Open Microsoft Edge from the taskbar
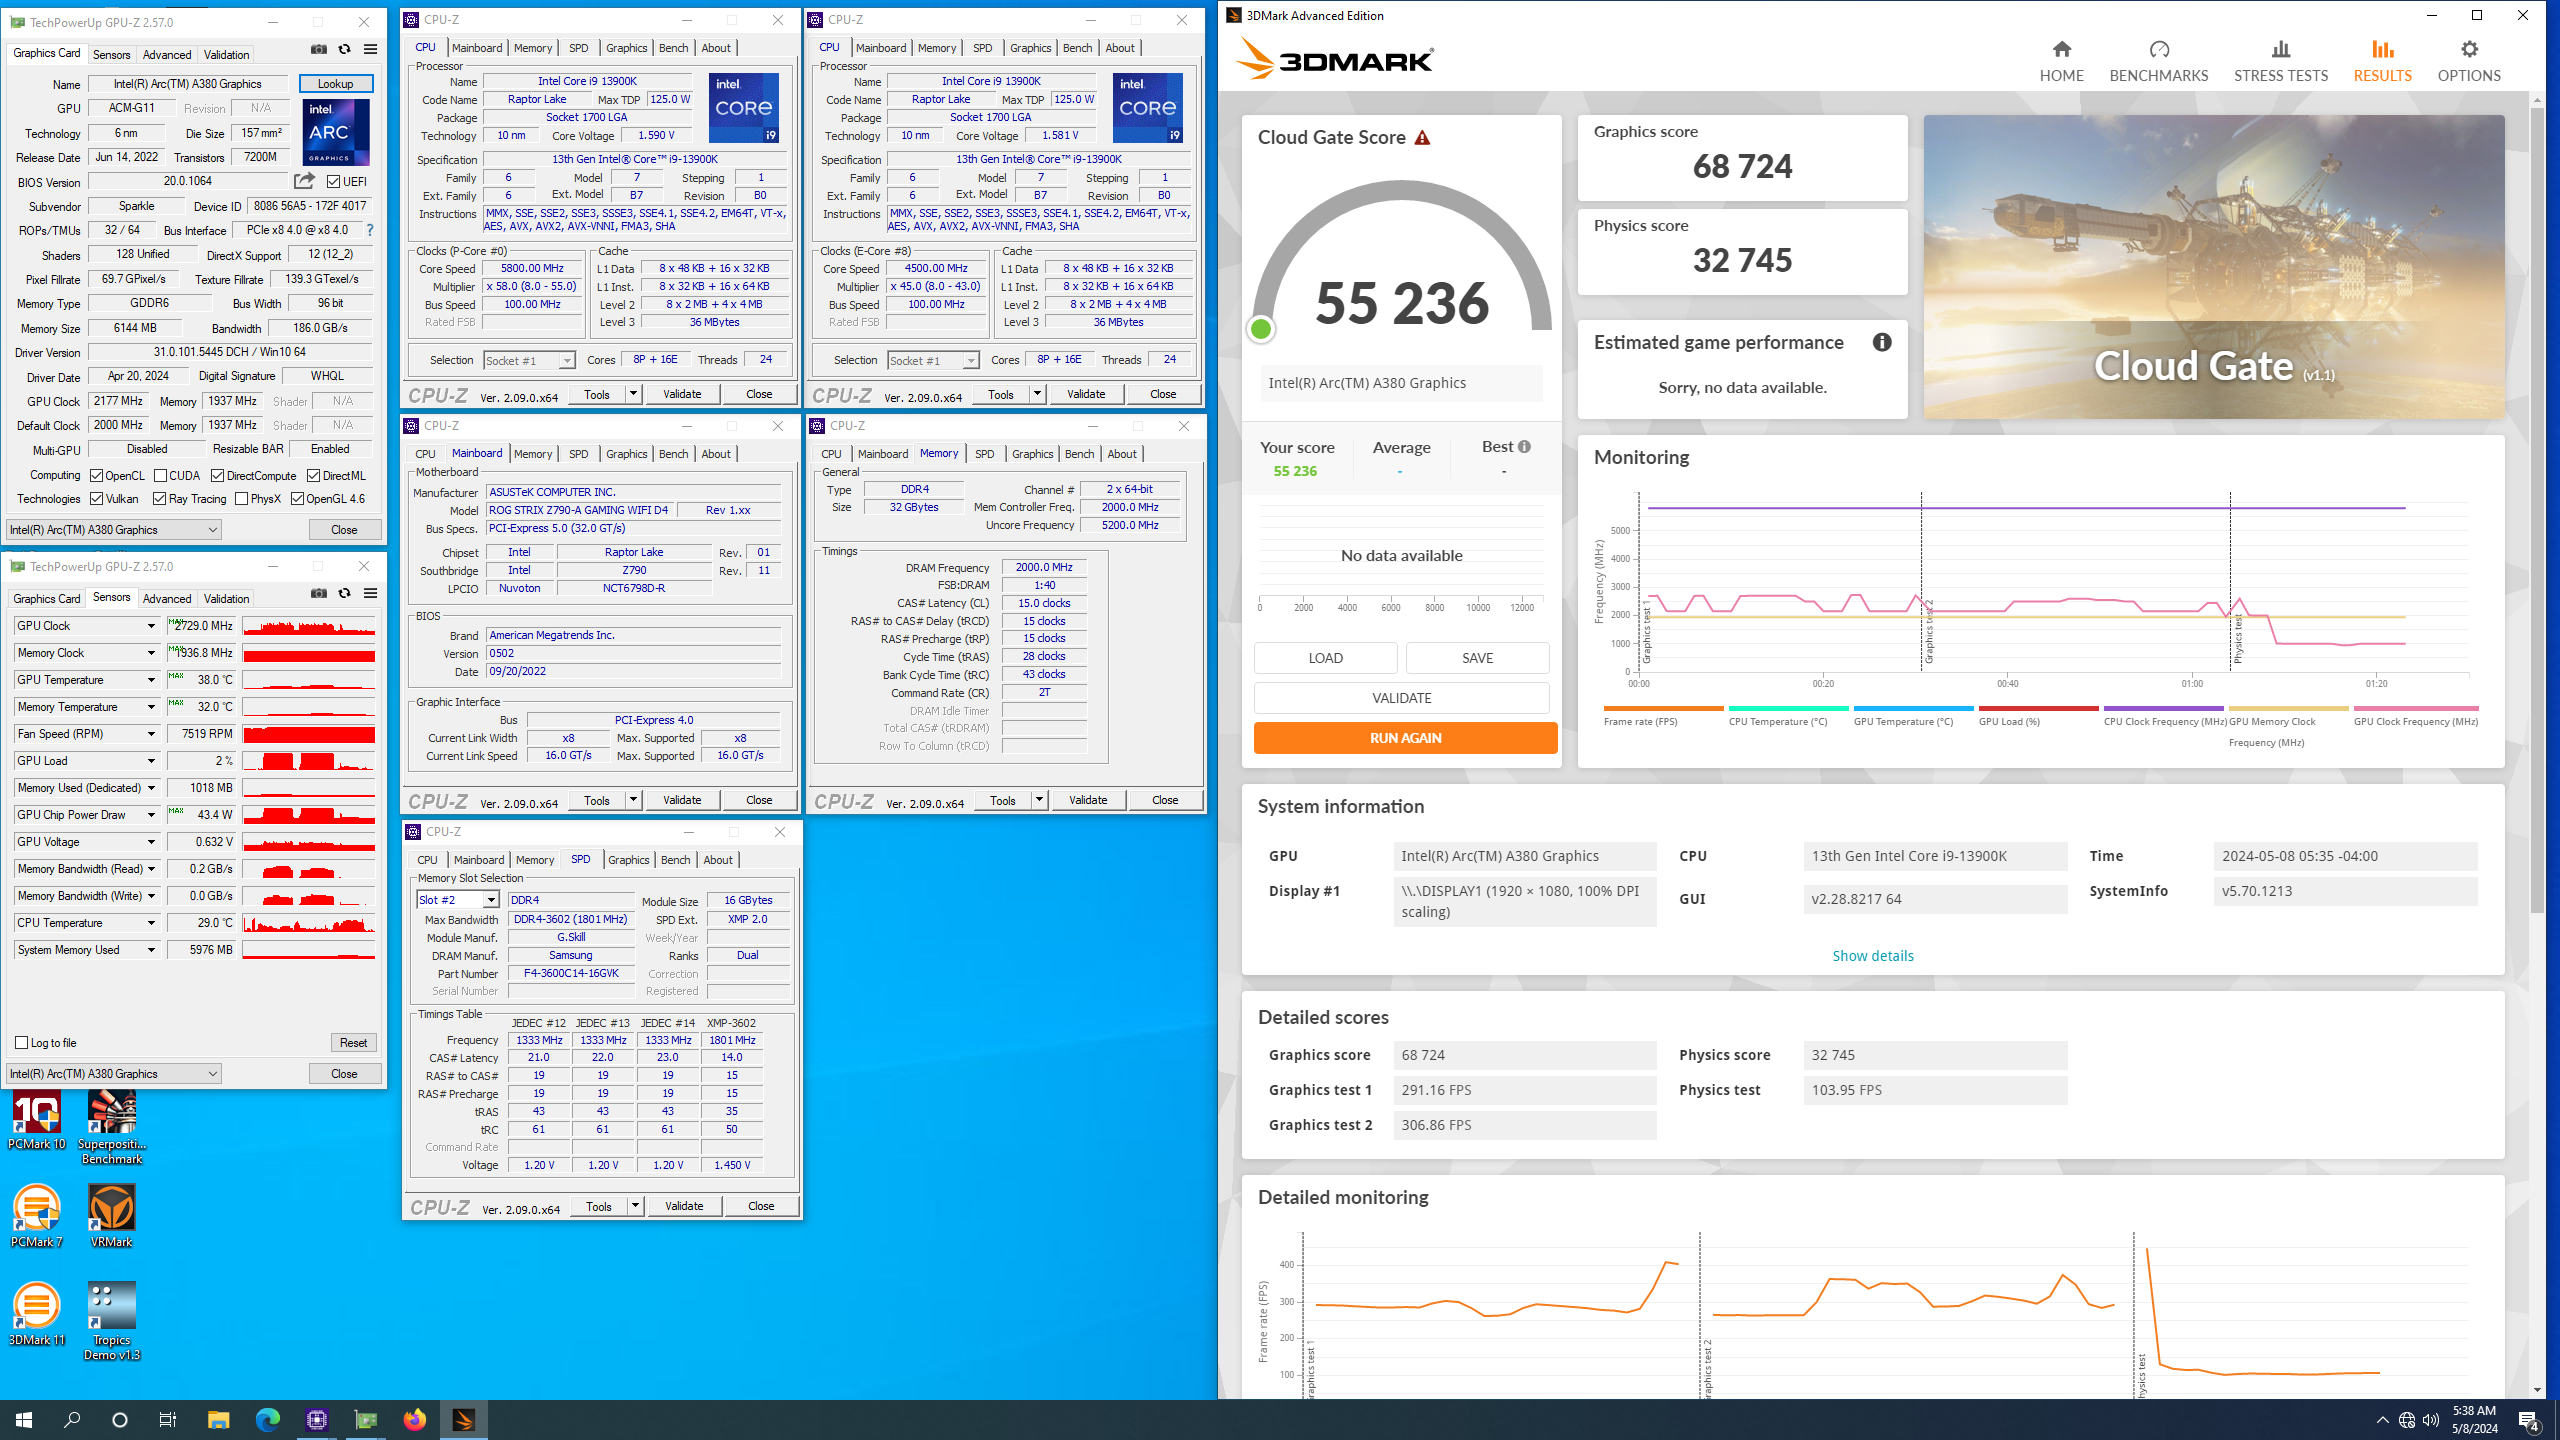The image size is (2560, 1440). [267, 1419]
